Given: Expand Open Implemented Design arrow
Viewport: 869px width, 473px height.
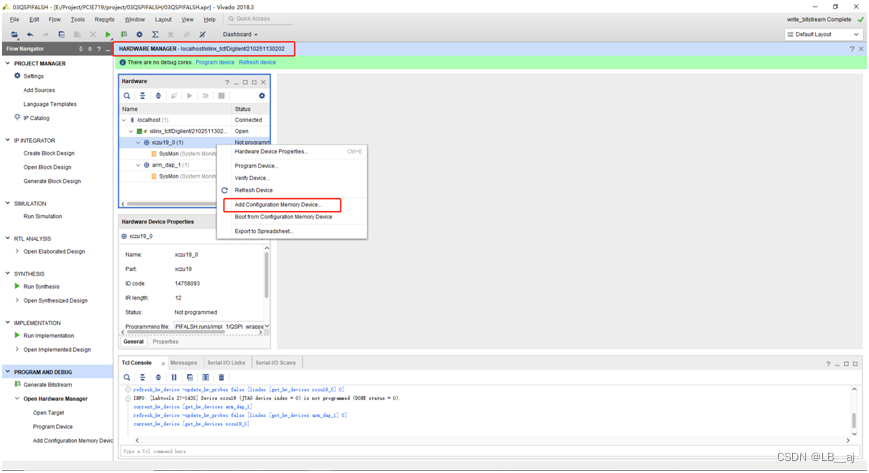Looking at the screenshot, I should click(x=17, y=349).
